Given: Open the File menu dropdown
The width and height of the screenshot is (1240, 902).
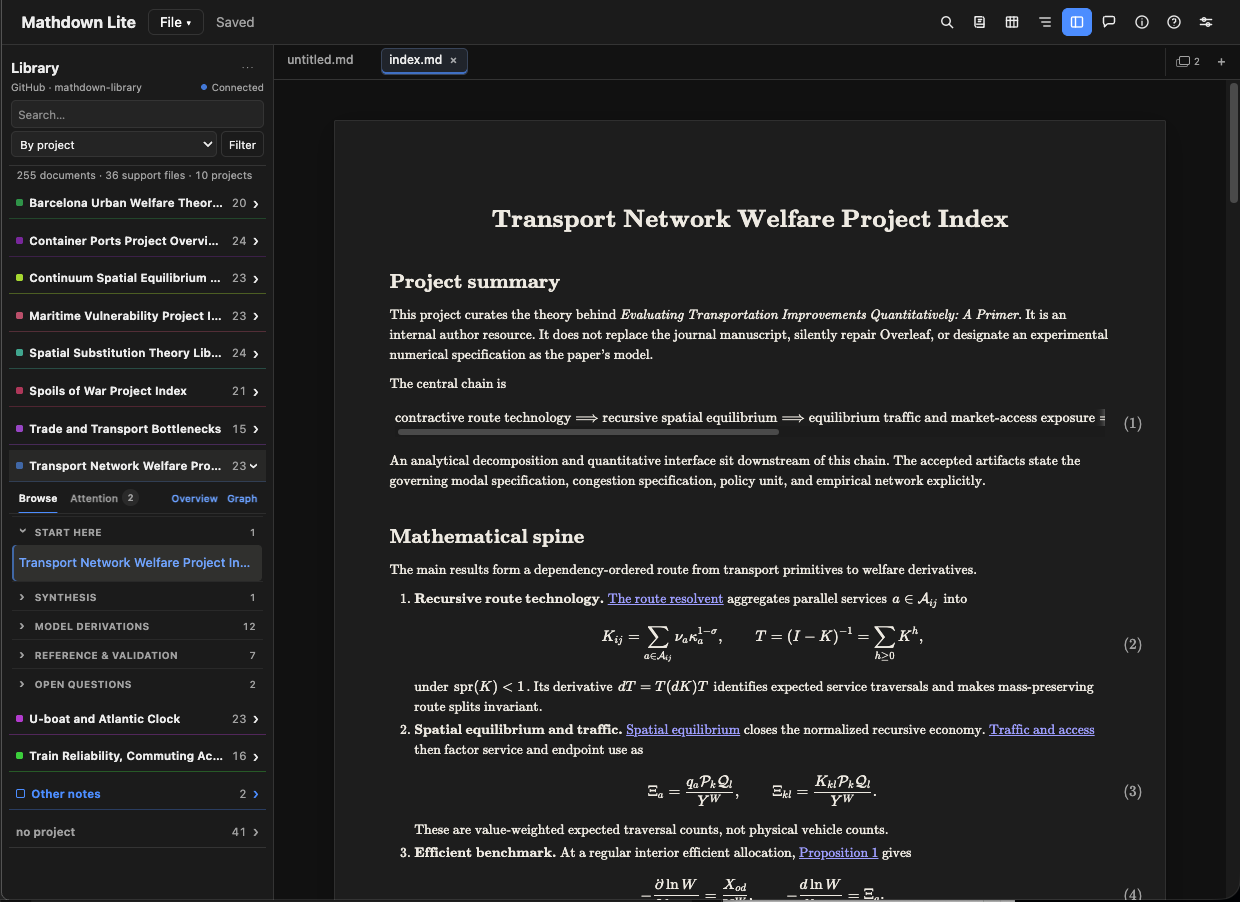Looking at the screenshot, I should tap(176, 22).
